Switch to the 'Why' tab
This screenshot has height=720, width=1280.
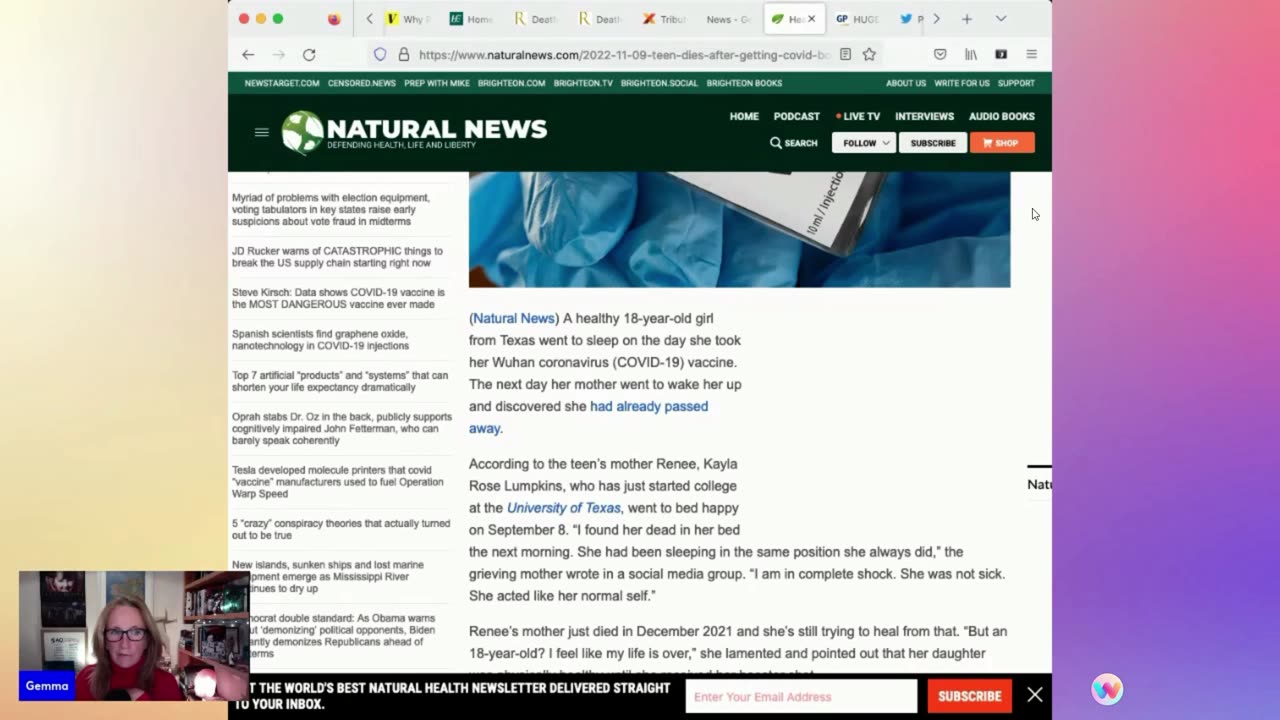coord(408,19)
